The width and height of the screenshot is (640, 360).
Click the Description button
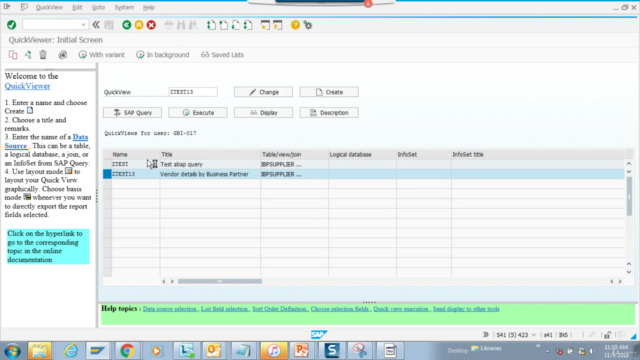click(x=329, y=113)
